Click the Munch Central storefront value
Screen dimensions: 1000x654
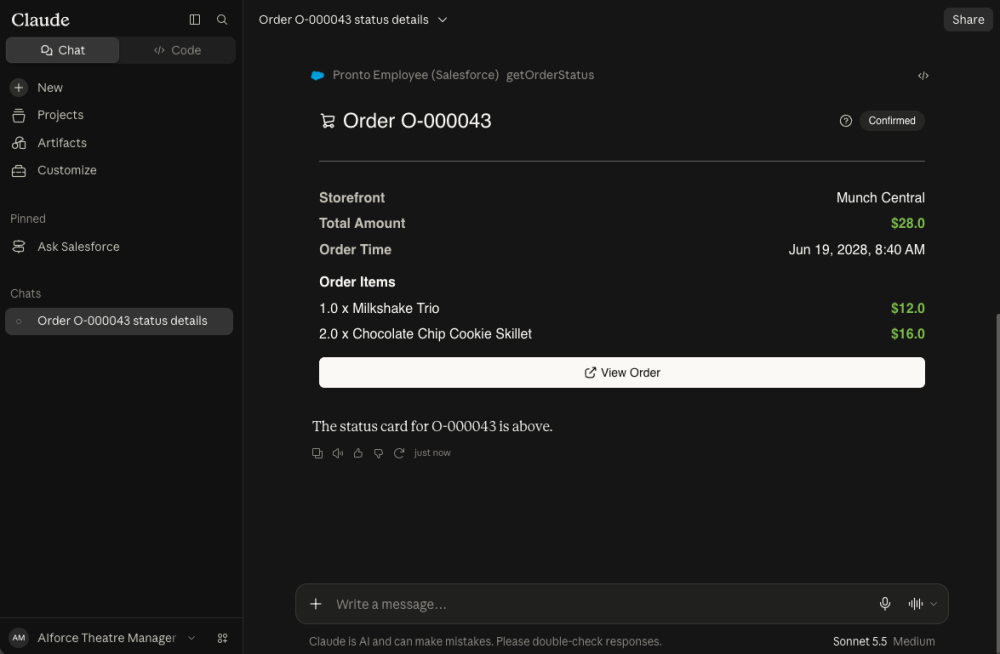pyautogui.click(x=880, y=198)
